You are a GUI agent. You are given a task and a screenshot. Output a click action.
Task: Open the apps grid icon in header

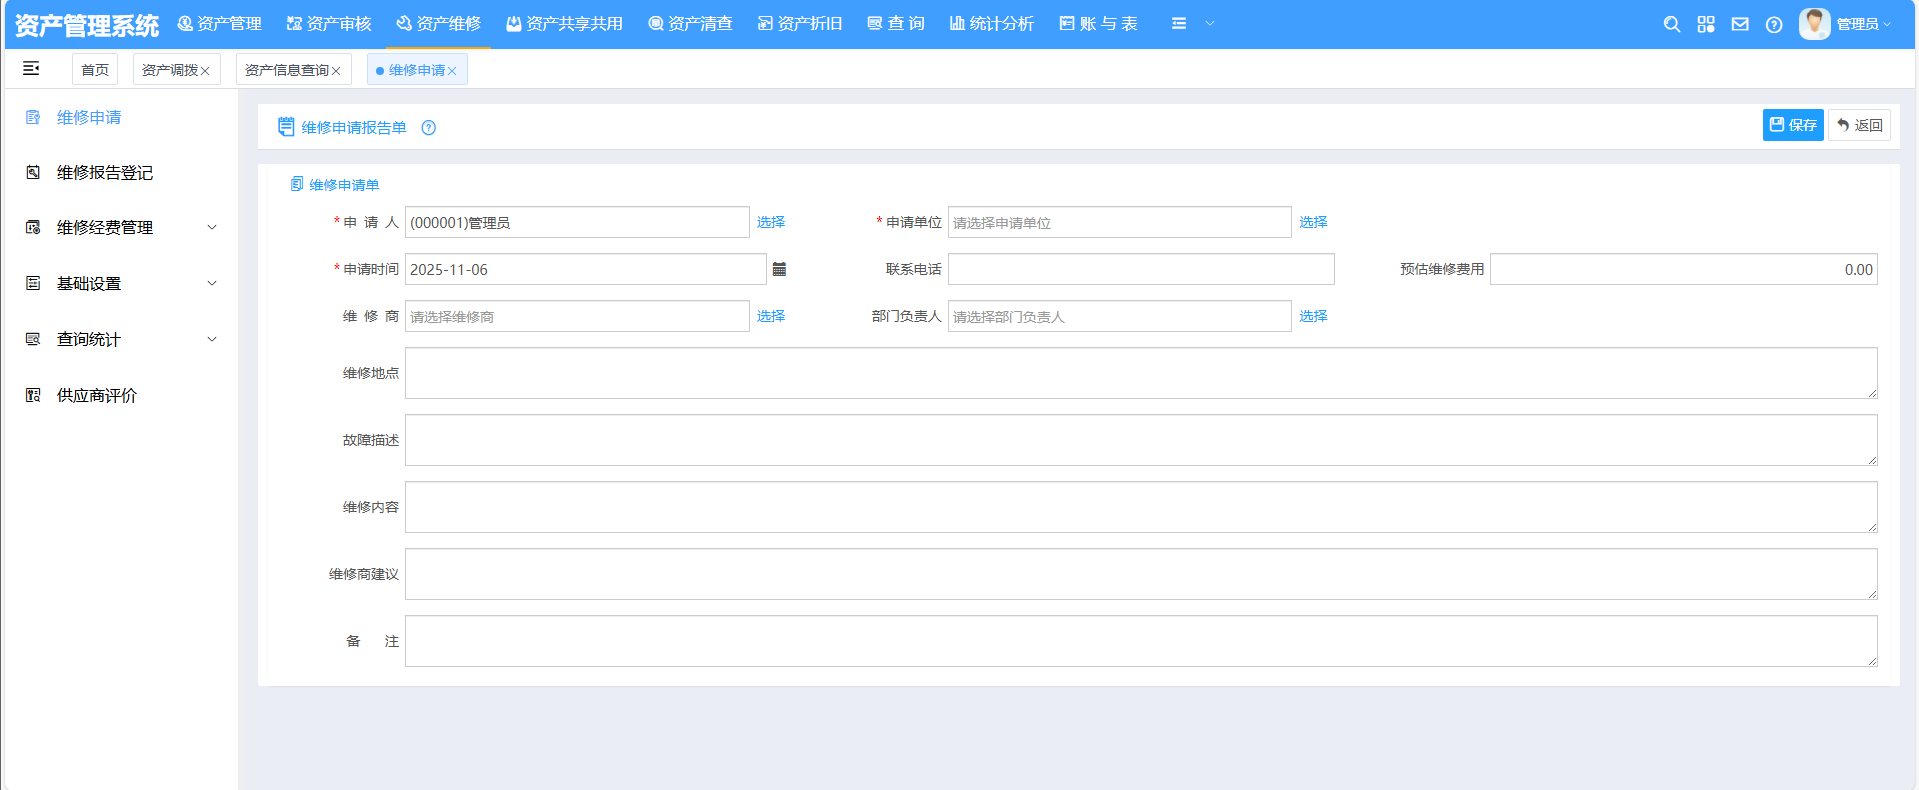pyautogui.click(x=1706, y=24)
